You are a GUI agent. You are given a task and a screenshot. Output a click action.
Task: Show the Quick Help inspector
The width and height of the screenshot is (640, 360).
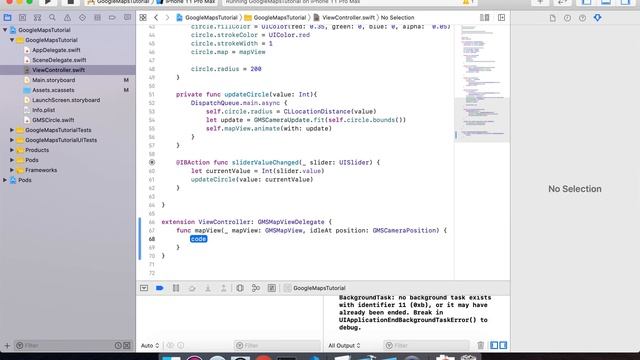(582, 18)
